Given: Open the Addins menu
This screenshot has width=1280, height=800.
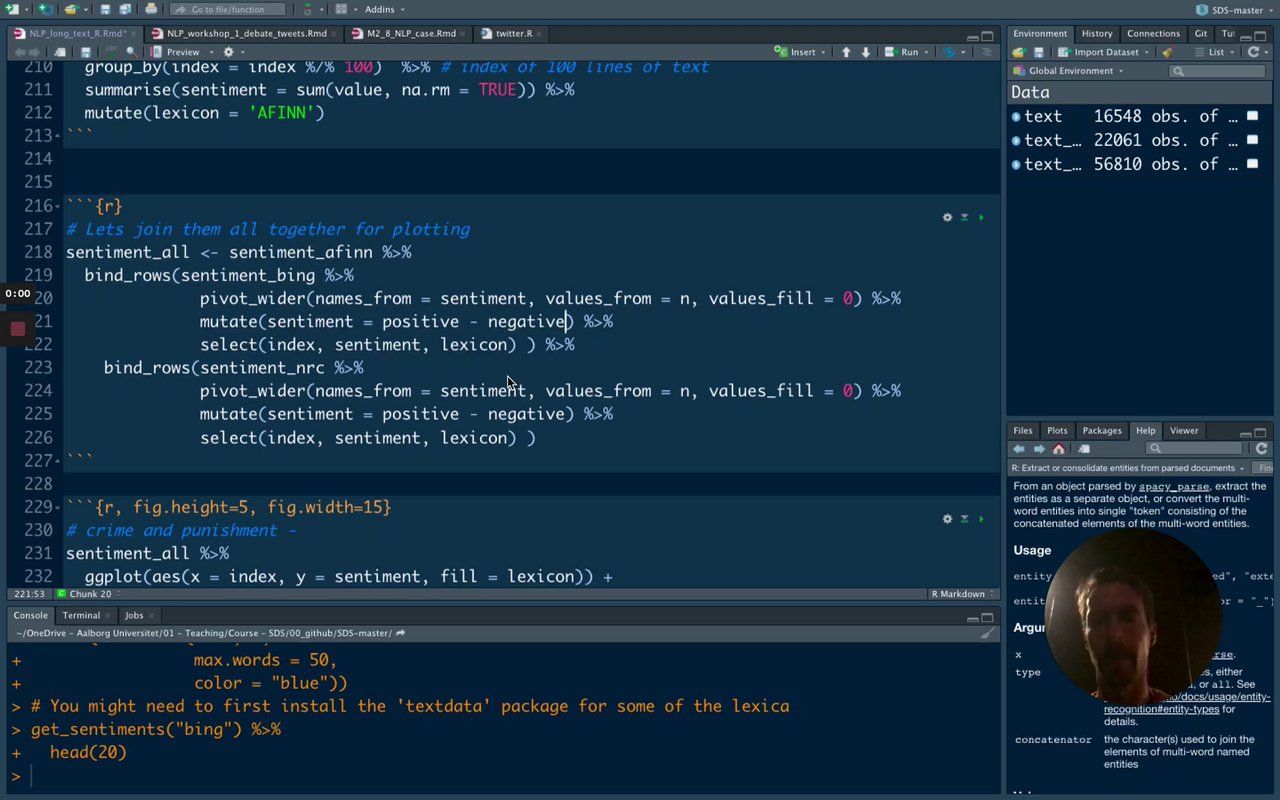Looking at the screenshot, I should (384, 9).
